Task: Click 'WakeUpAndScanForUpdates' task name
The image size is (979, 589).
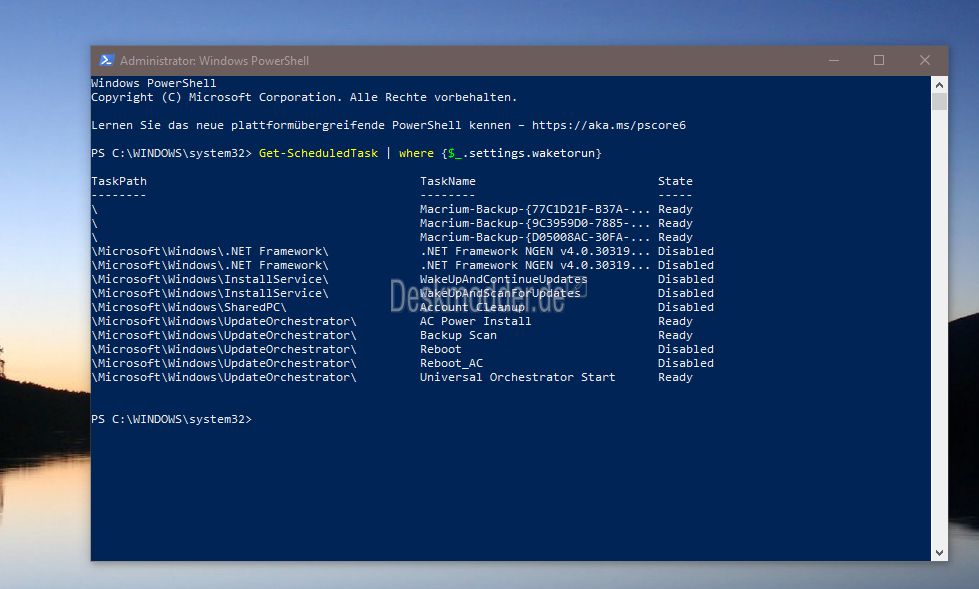Action: pyautogui.click(x=500, y=293)
